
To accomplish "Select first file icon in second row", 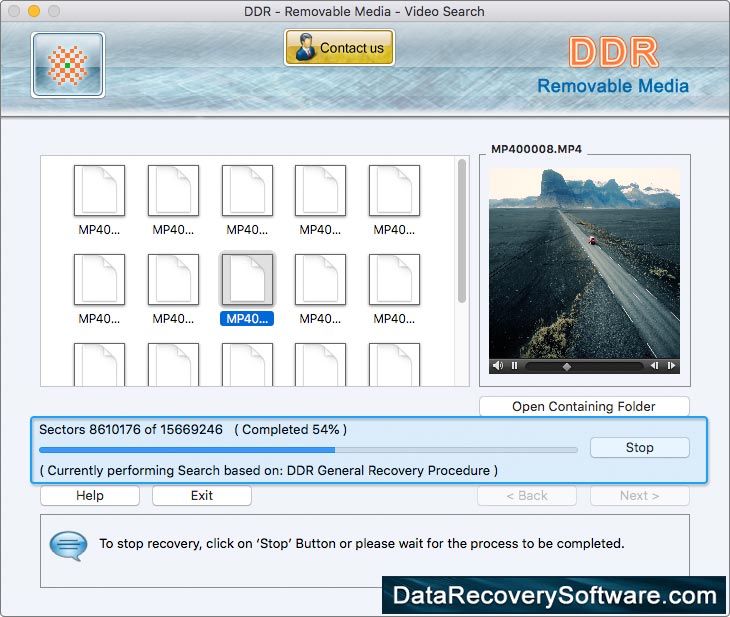I will 99,279.
